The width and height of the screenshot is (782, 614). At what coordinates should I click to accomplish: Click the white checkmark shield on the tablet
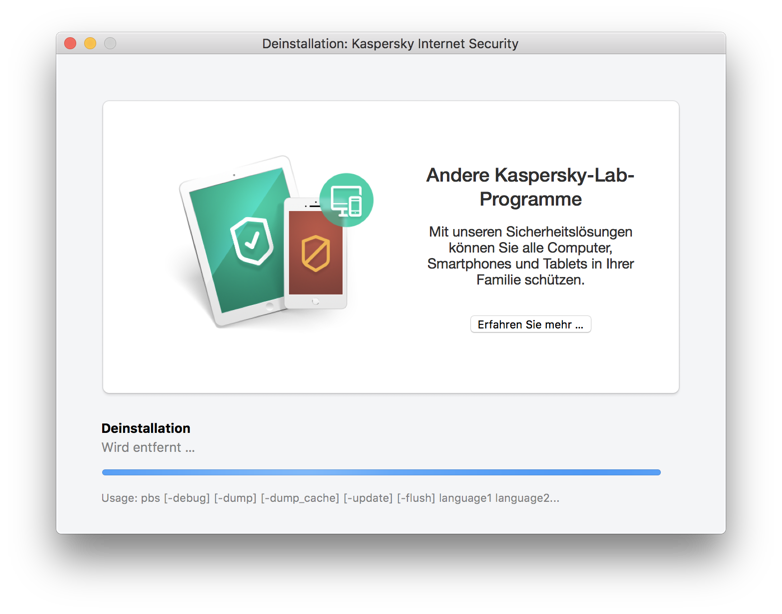coord(251,240)
